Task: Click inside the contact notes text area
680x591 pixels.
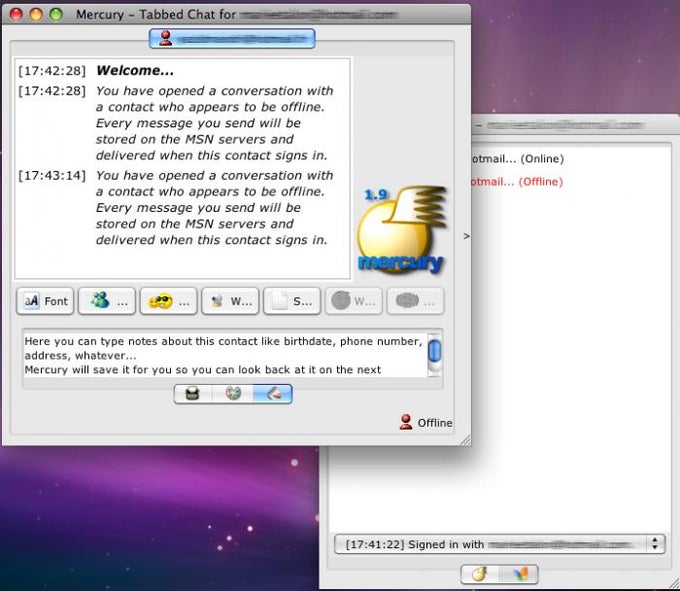Action: (x=225, y=355)
